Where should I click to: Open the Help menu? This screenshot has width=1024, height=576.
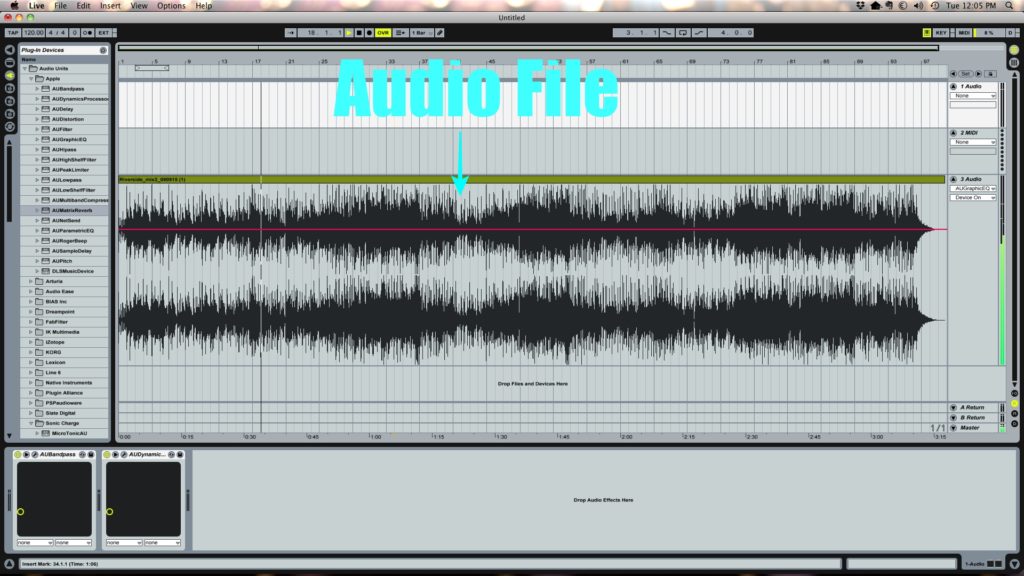point(204,5)
